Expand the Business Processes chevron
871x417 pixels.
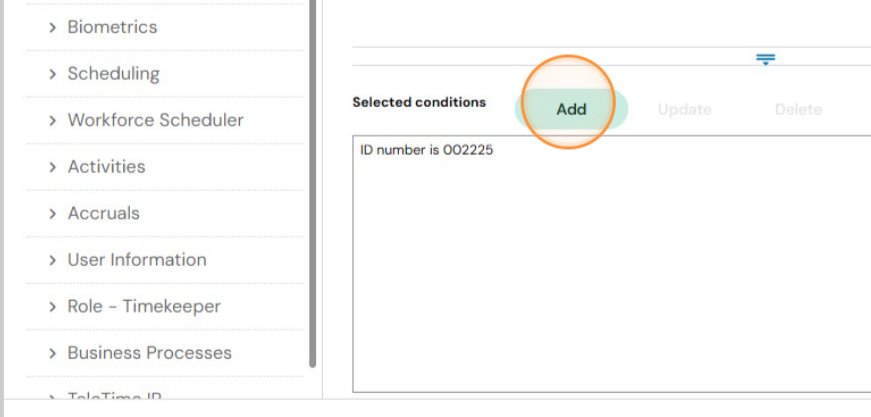pyautogui.click(x=52, y=353)
